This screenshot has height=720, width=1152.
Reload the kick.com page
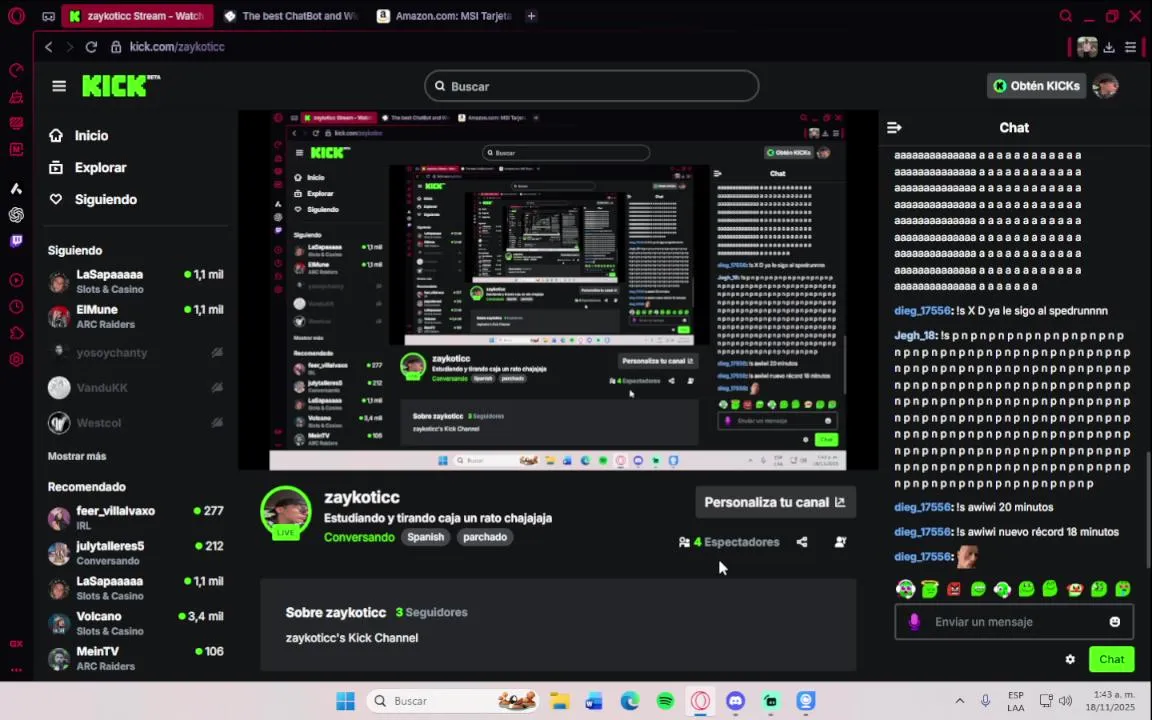tap(91, 47)
